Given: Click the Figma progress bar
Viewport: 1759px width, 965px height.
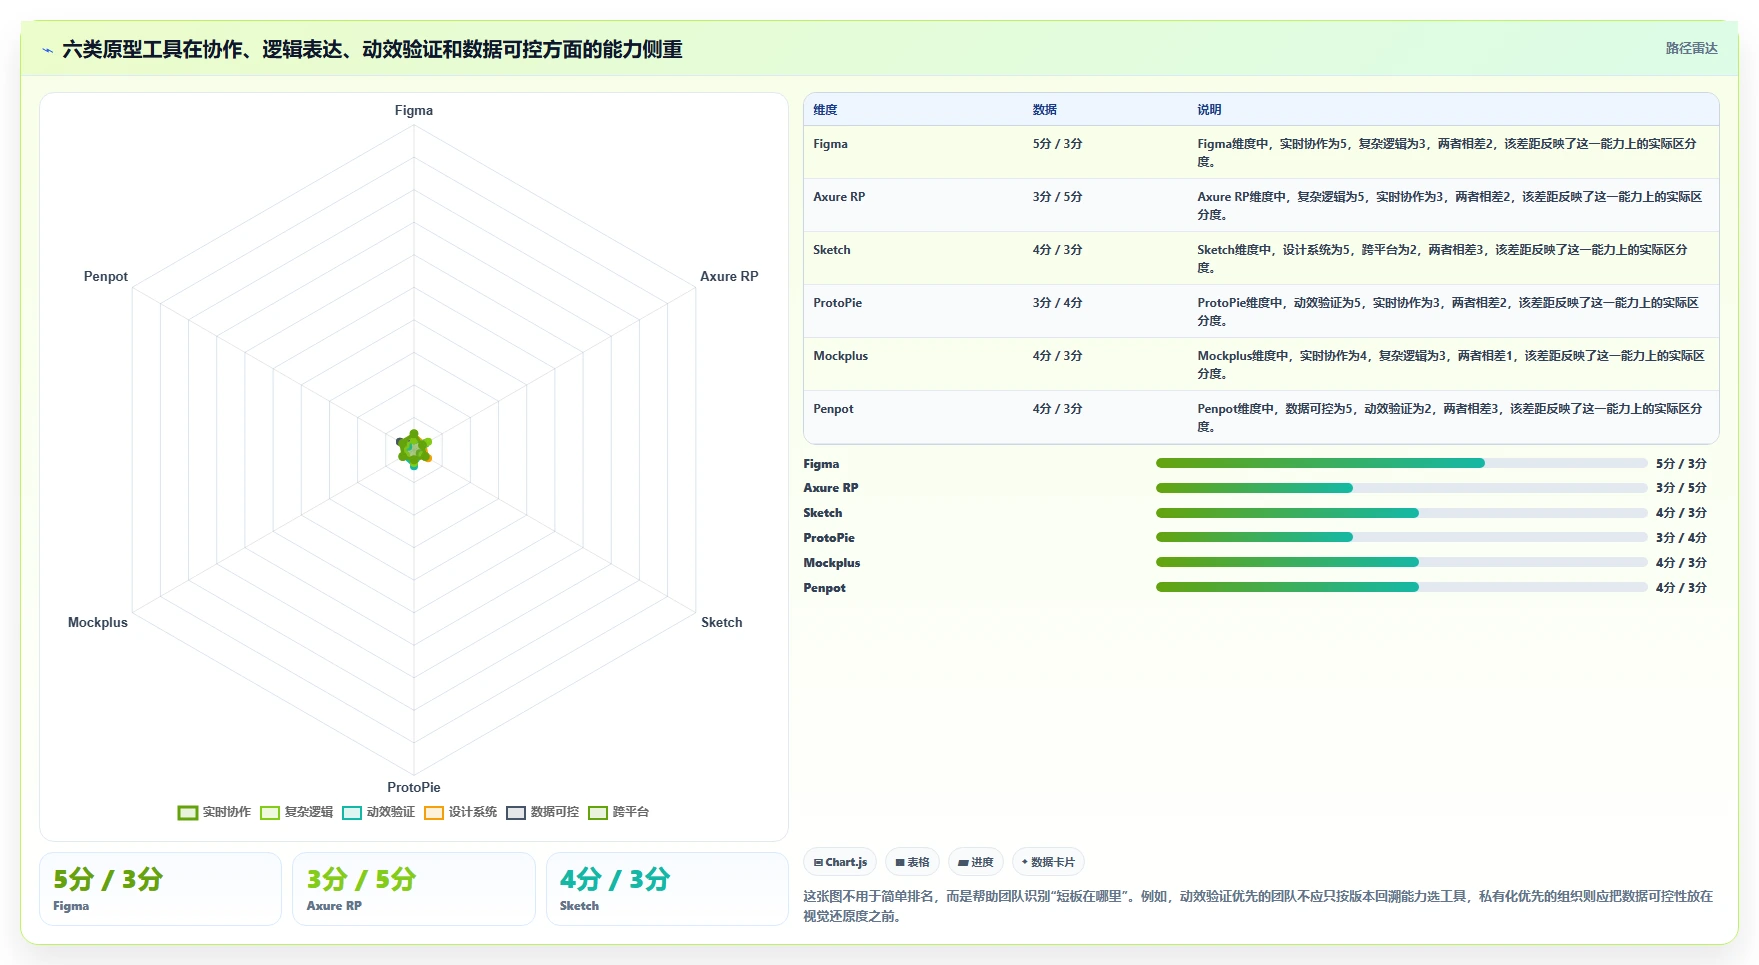Looking at the screenshot, I should pyautogui.click(x=1402, y=463).
